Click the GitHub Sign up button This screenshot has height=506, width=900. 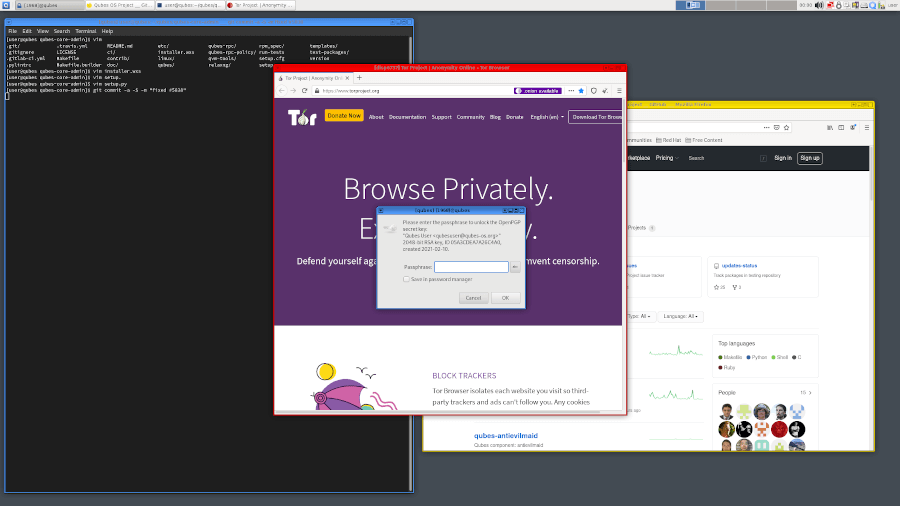(810, 158)
